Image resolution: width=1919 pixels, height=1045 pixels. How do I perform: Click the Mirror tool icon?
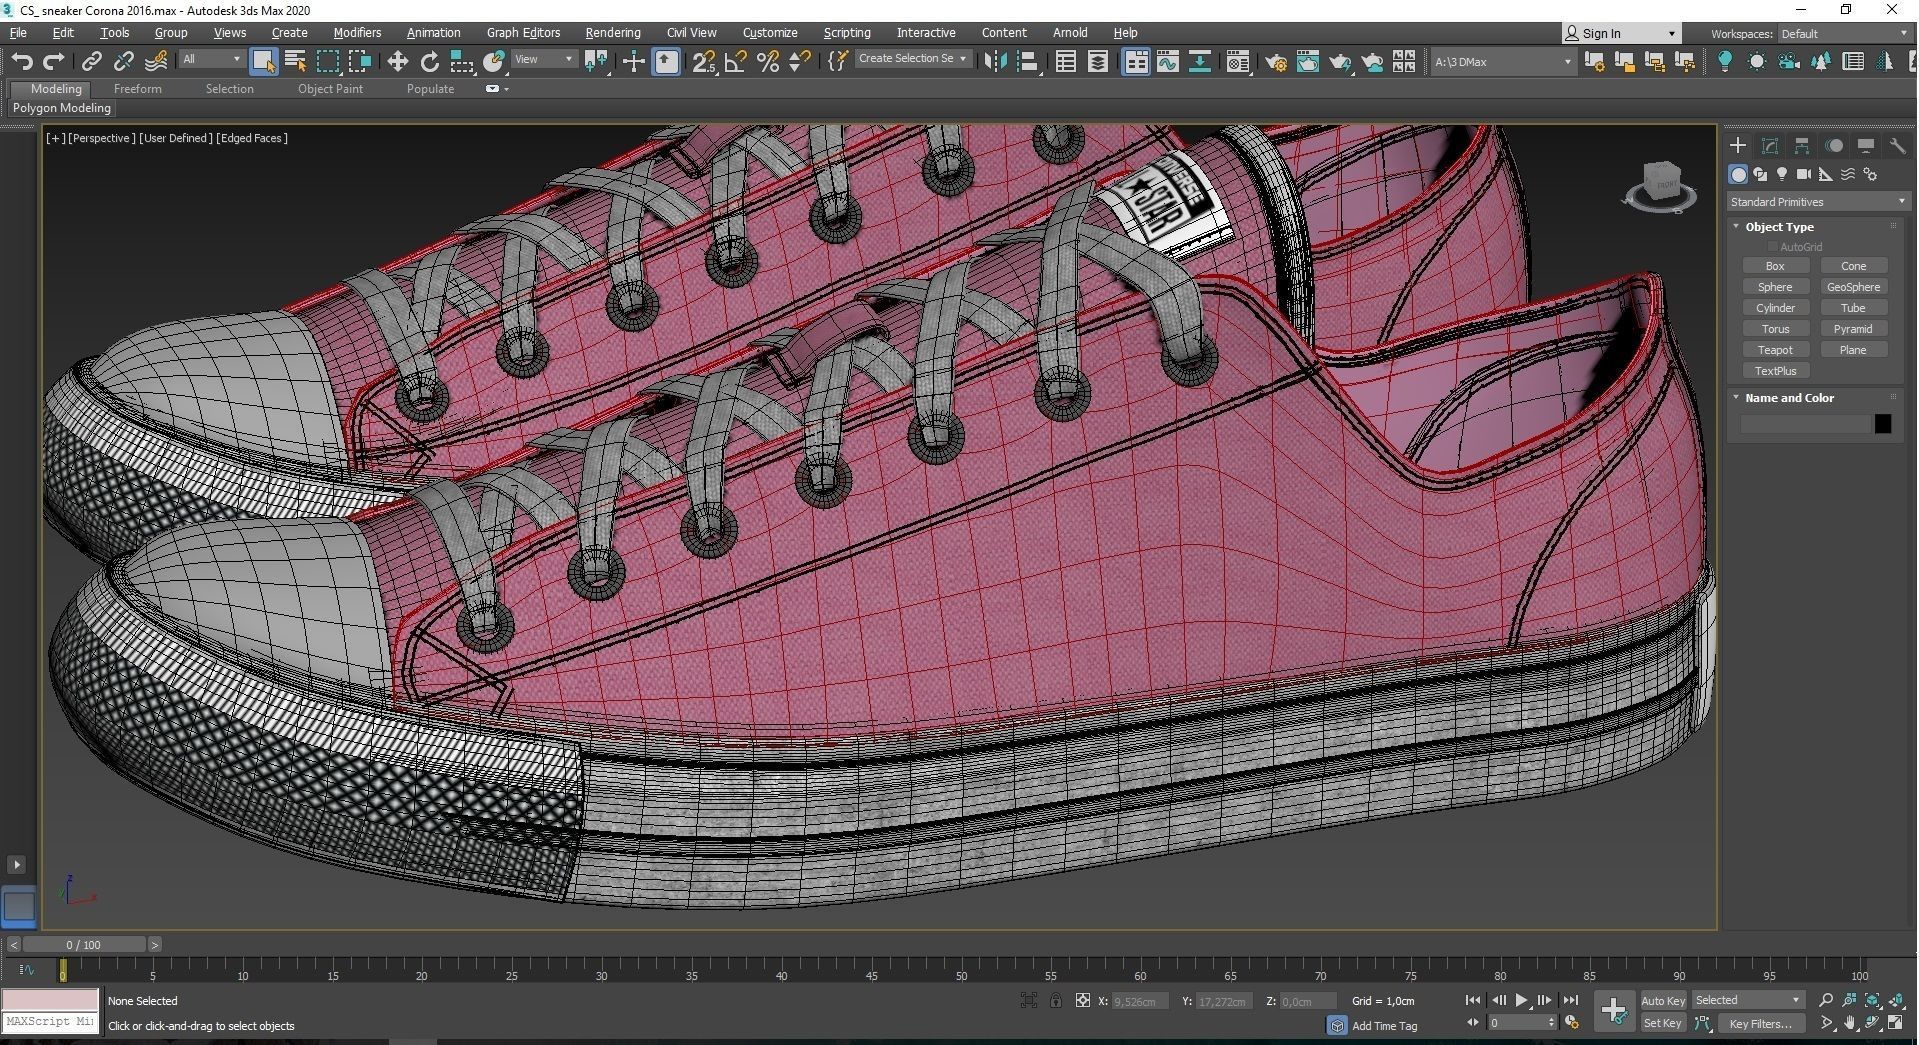(995, 62)
